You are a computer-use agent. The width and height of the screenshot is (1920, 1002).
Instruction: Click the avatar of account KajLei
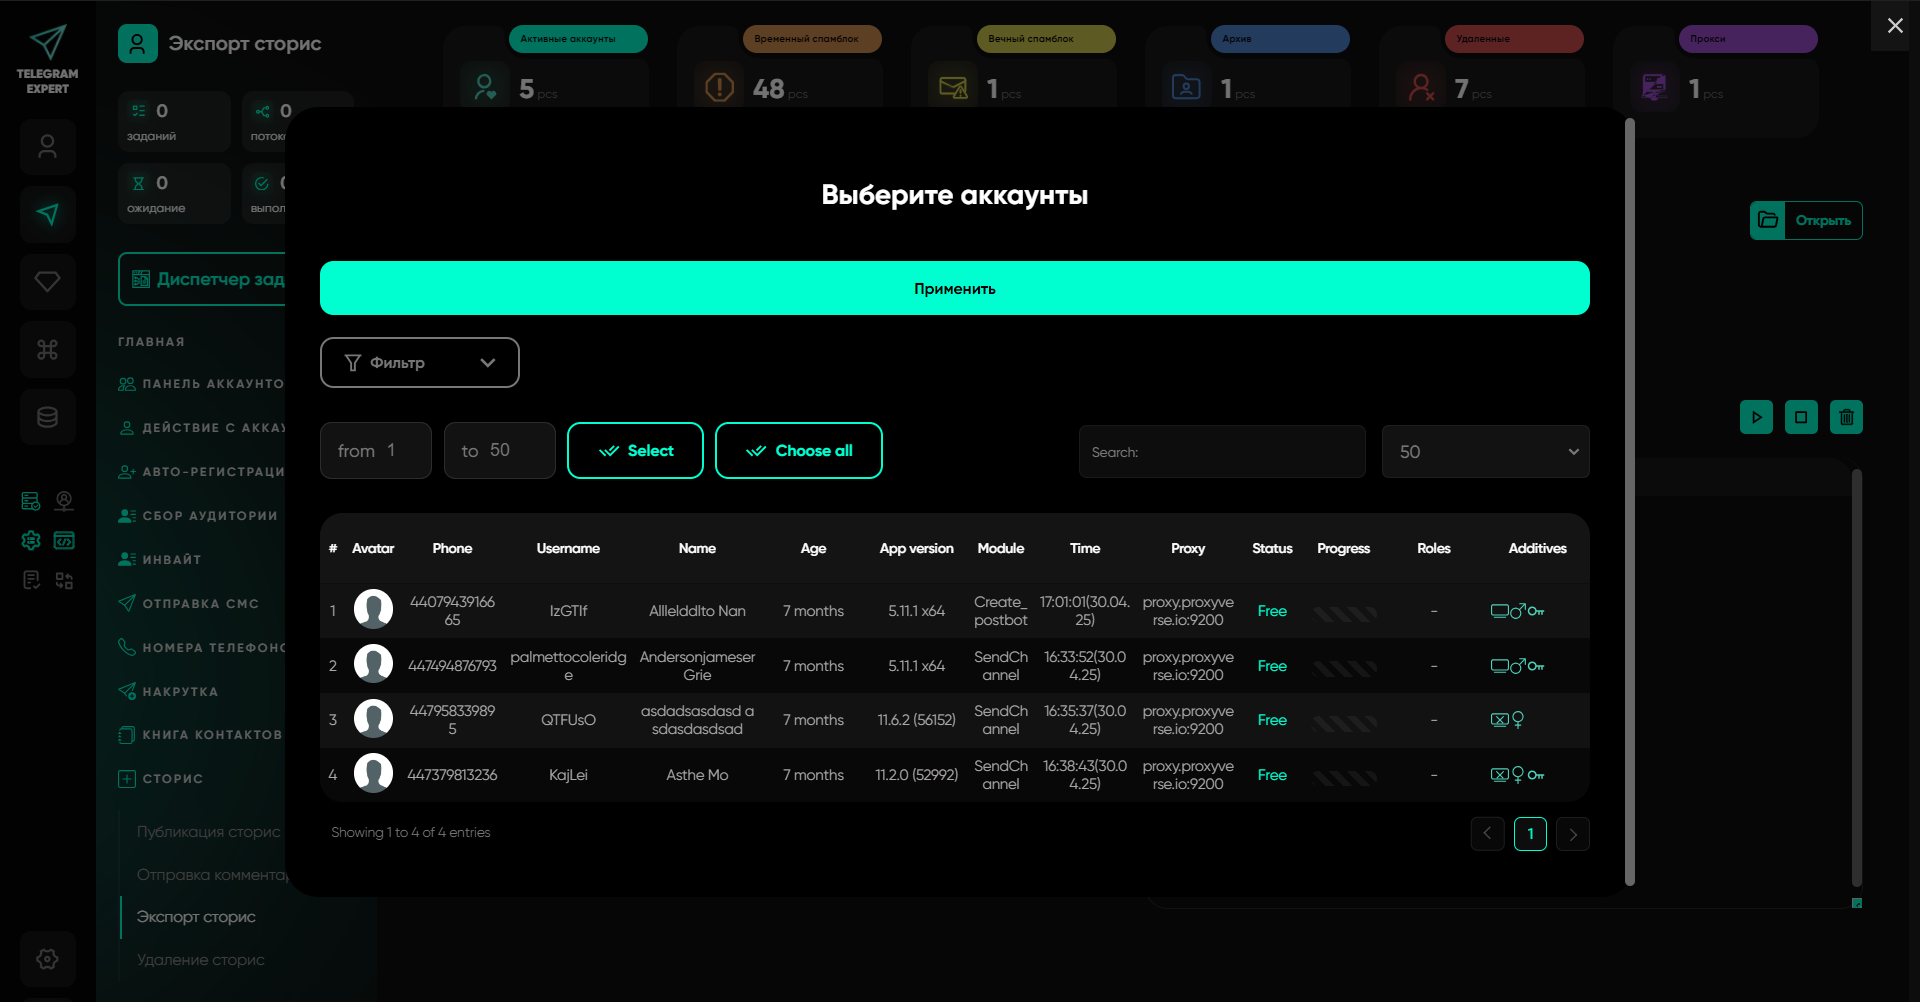coord(373,774)
